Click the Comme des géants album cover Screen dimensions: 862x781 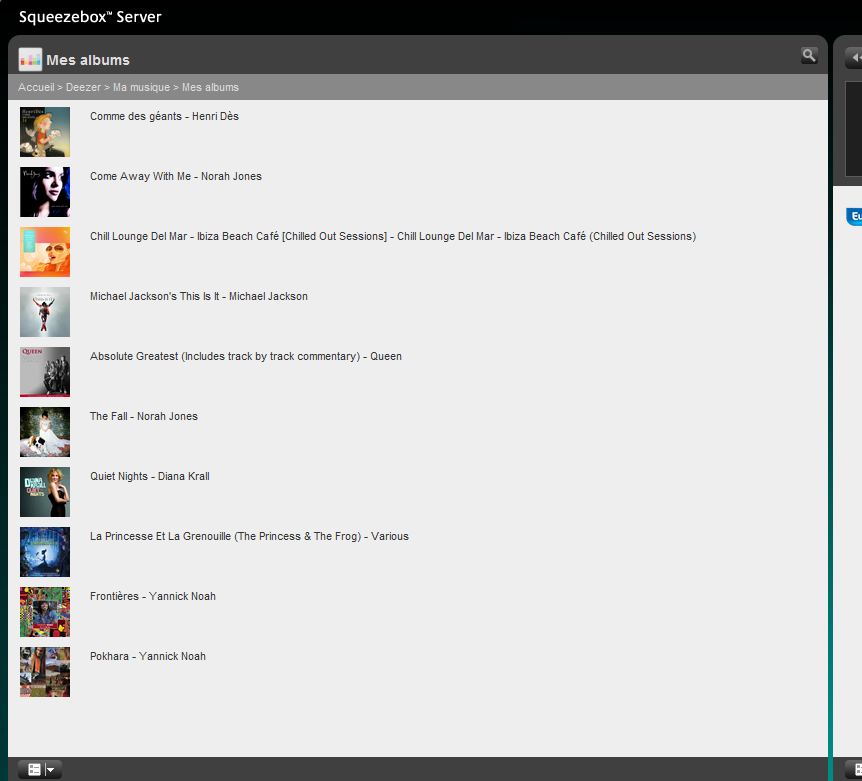tap(45, 132)
